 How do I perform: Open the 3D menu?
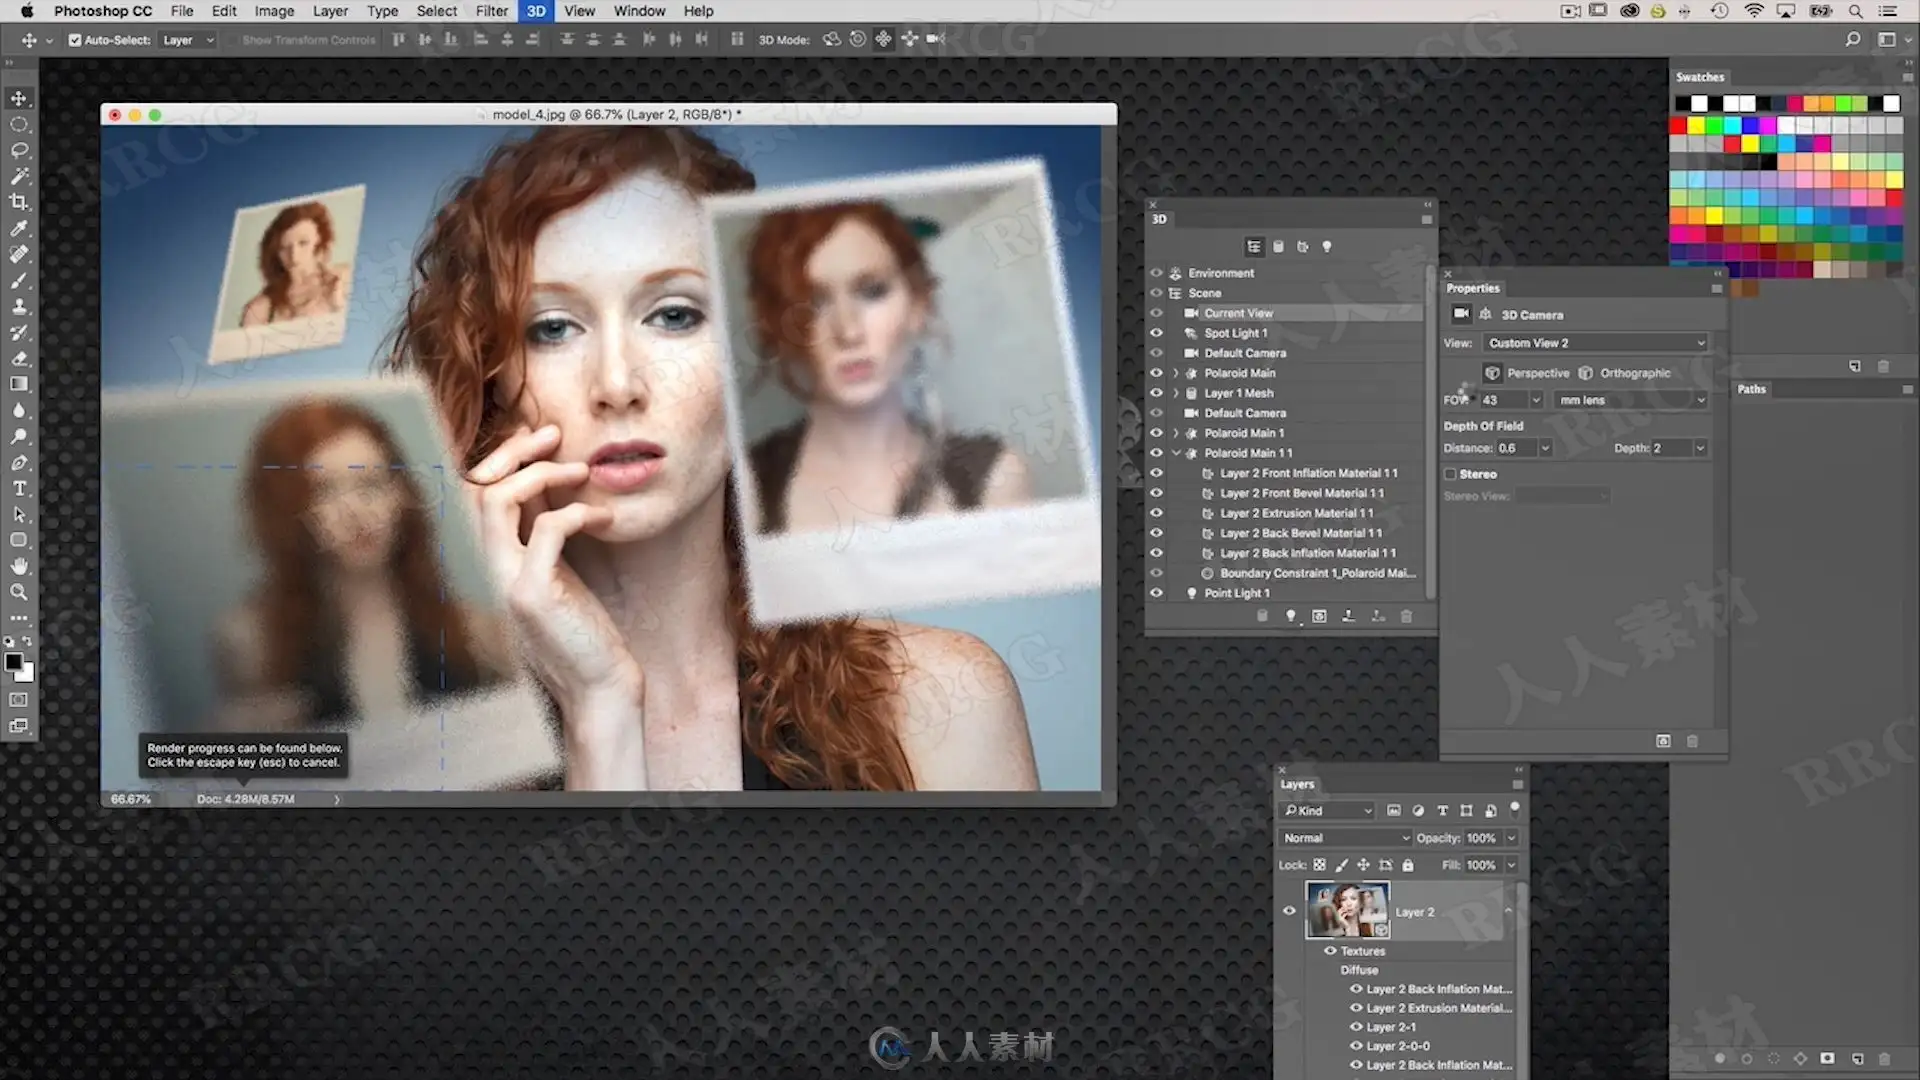coord(536,11)
